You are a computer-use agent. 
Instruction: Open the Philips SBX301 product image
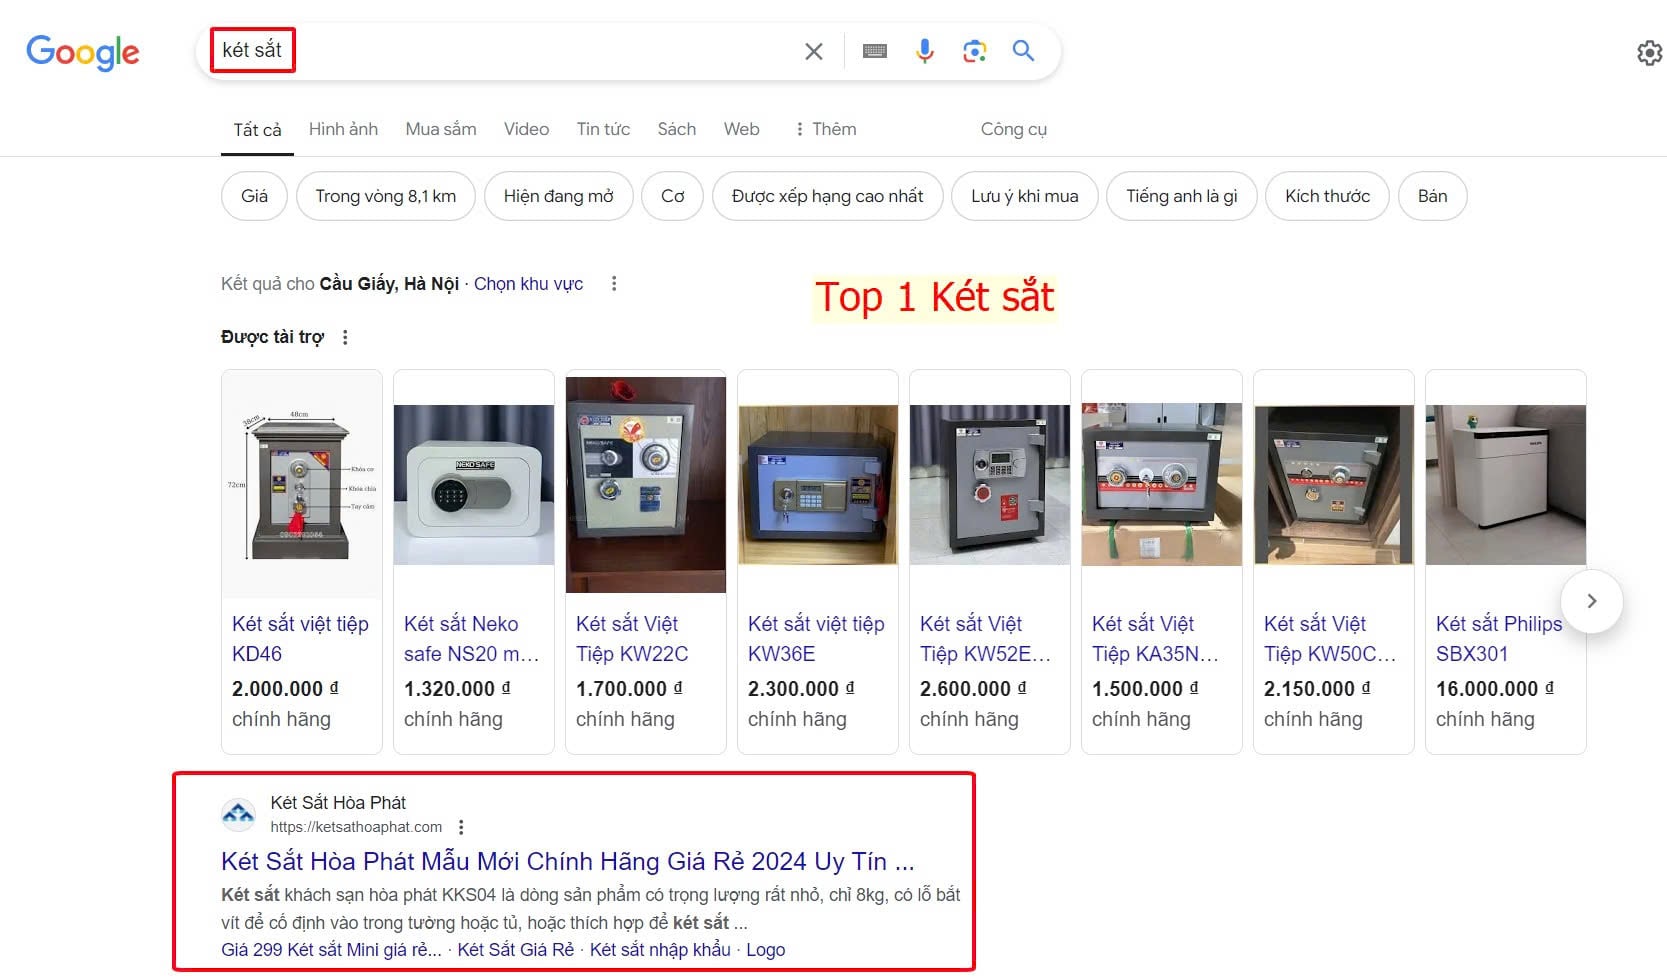click(x=1506, y=485)
